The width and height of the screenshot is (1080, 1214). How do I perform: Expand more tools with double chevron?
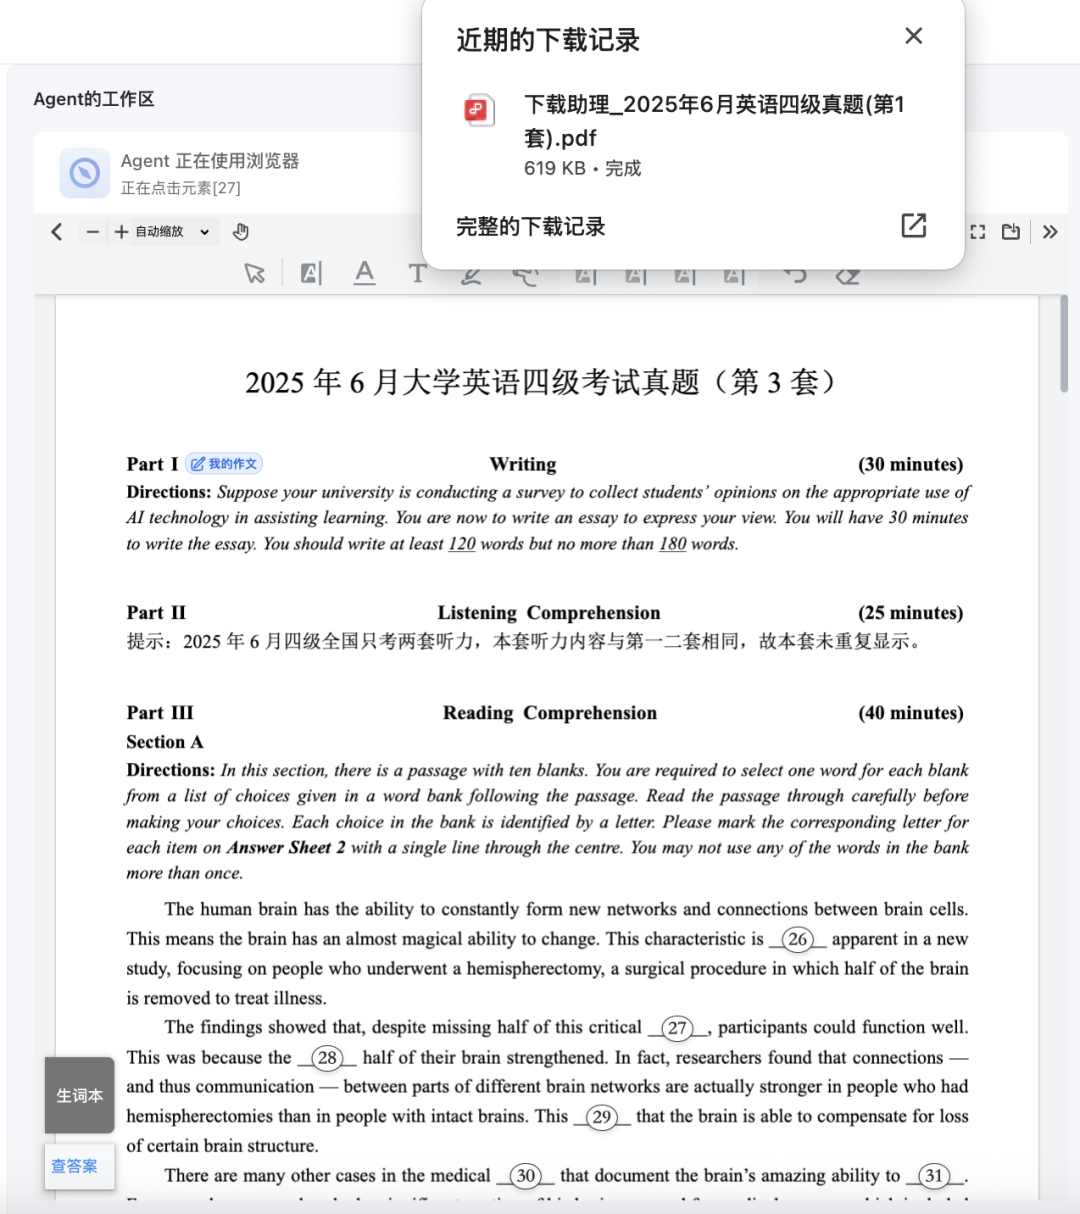(x=1050, y=232)
